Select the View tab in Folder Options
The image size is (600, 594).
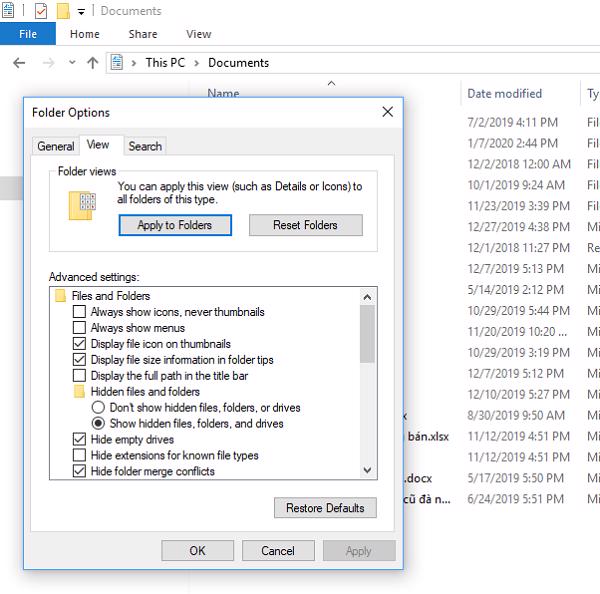pyautogui.click(x=98, y=145)
